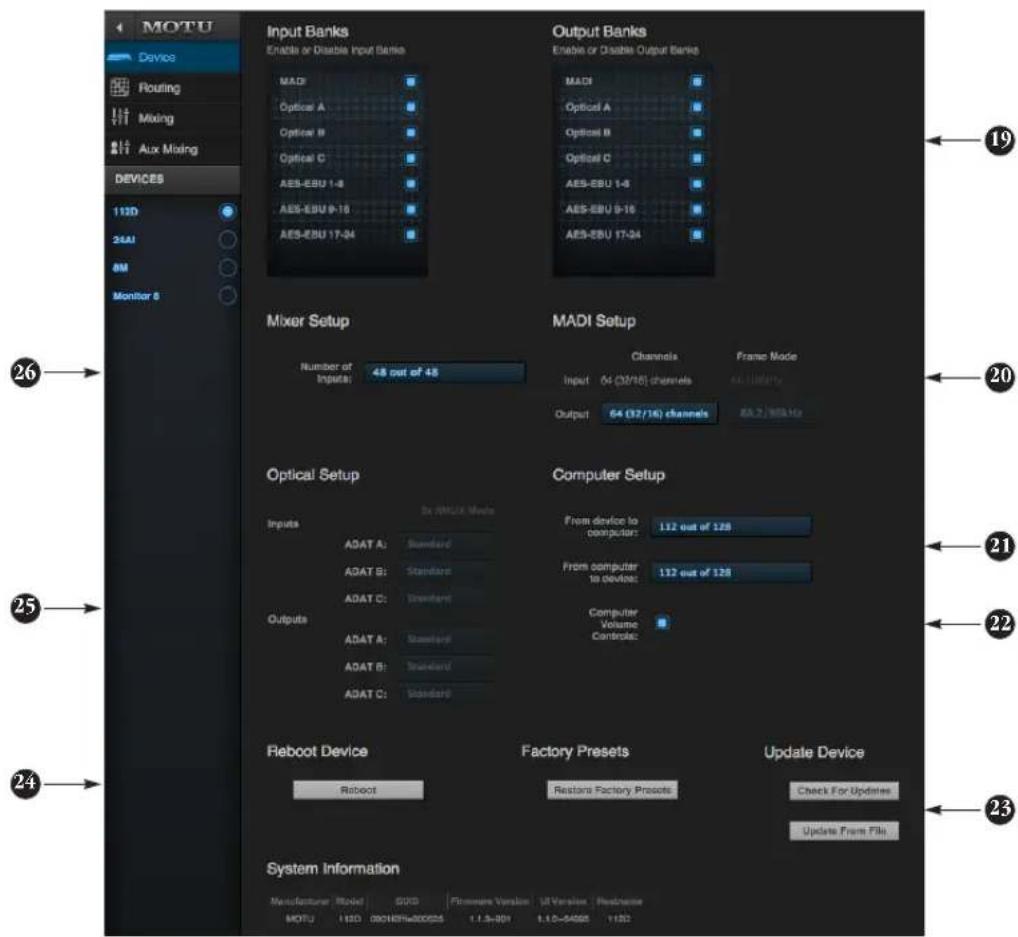Open Number of Inputs mixer dropdown
Image resolution: width=1018 pixels, height=937 pixels.
[x=444, y=373]
